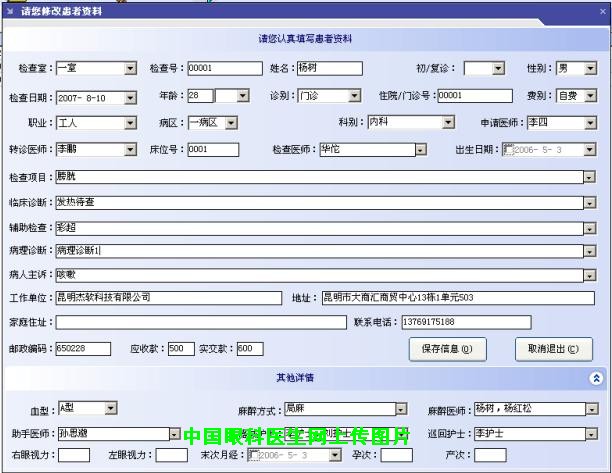Viewport: 612px width, 473px height.
Task: Enable the 末次月经 date checkbox
Action: (x=254, y=455)
